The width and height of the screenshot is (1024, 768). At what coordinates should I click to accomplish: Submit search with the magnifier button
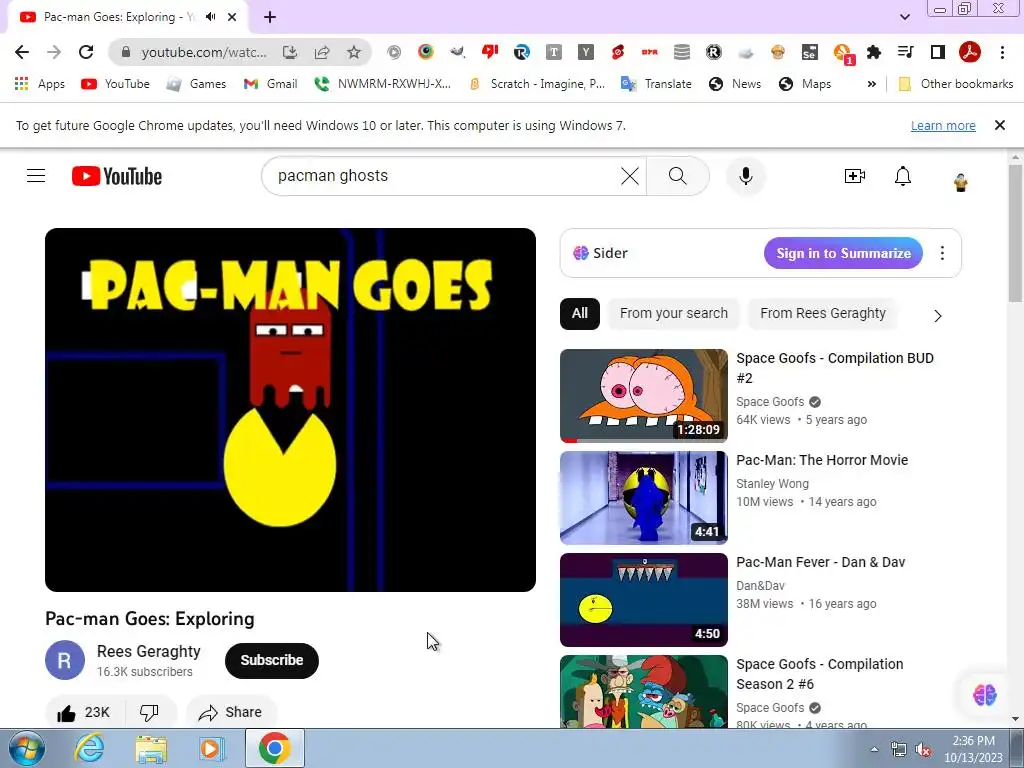(678, 176)
